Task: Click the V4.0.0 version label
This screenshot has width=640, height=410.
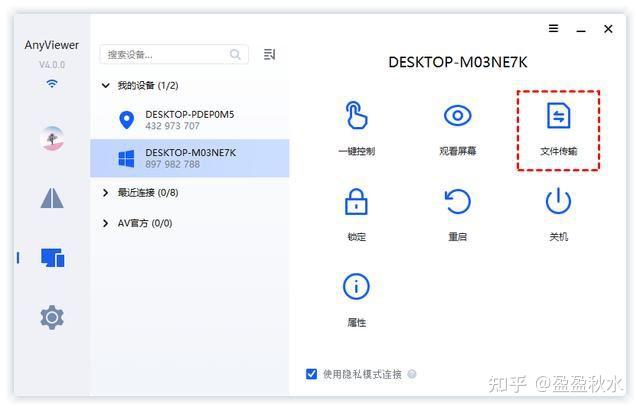Action: pyautogui.click(x=52, y=65)
